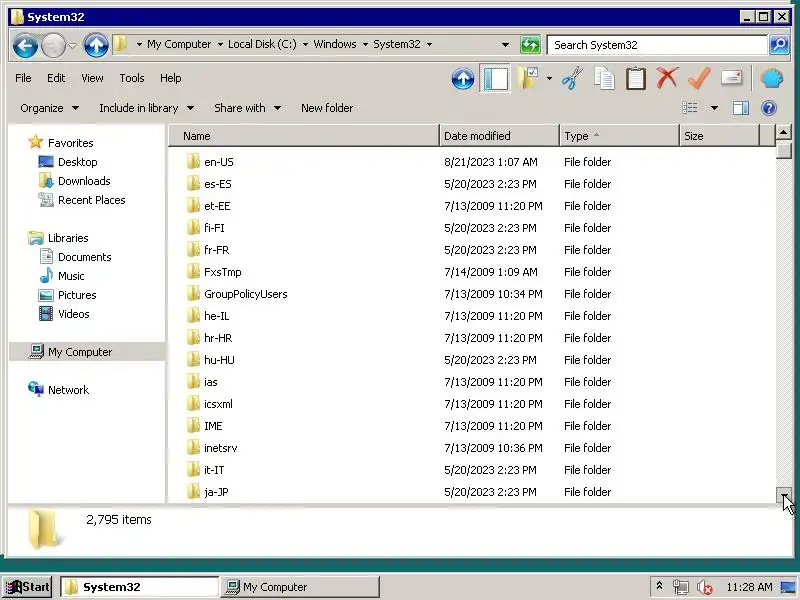Click the New folder button
Viewport: 800px width, 600px height.
click(x=327, y=108)
